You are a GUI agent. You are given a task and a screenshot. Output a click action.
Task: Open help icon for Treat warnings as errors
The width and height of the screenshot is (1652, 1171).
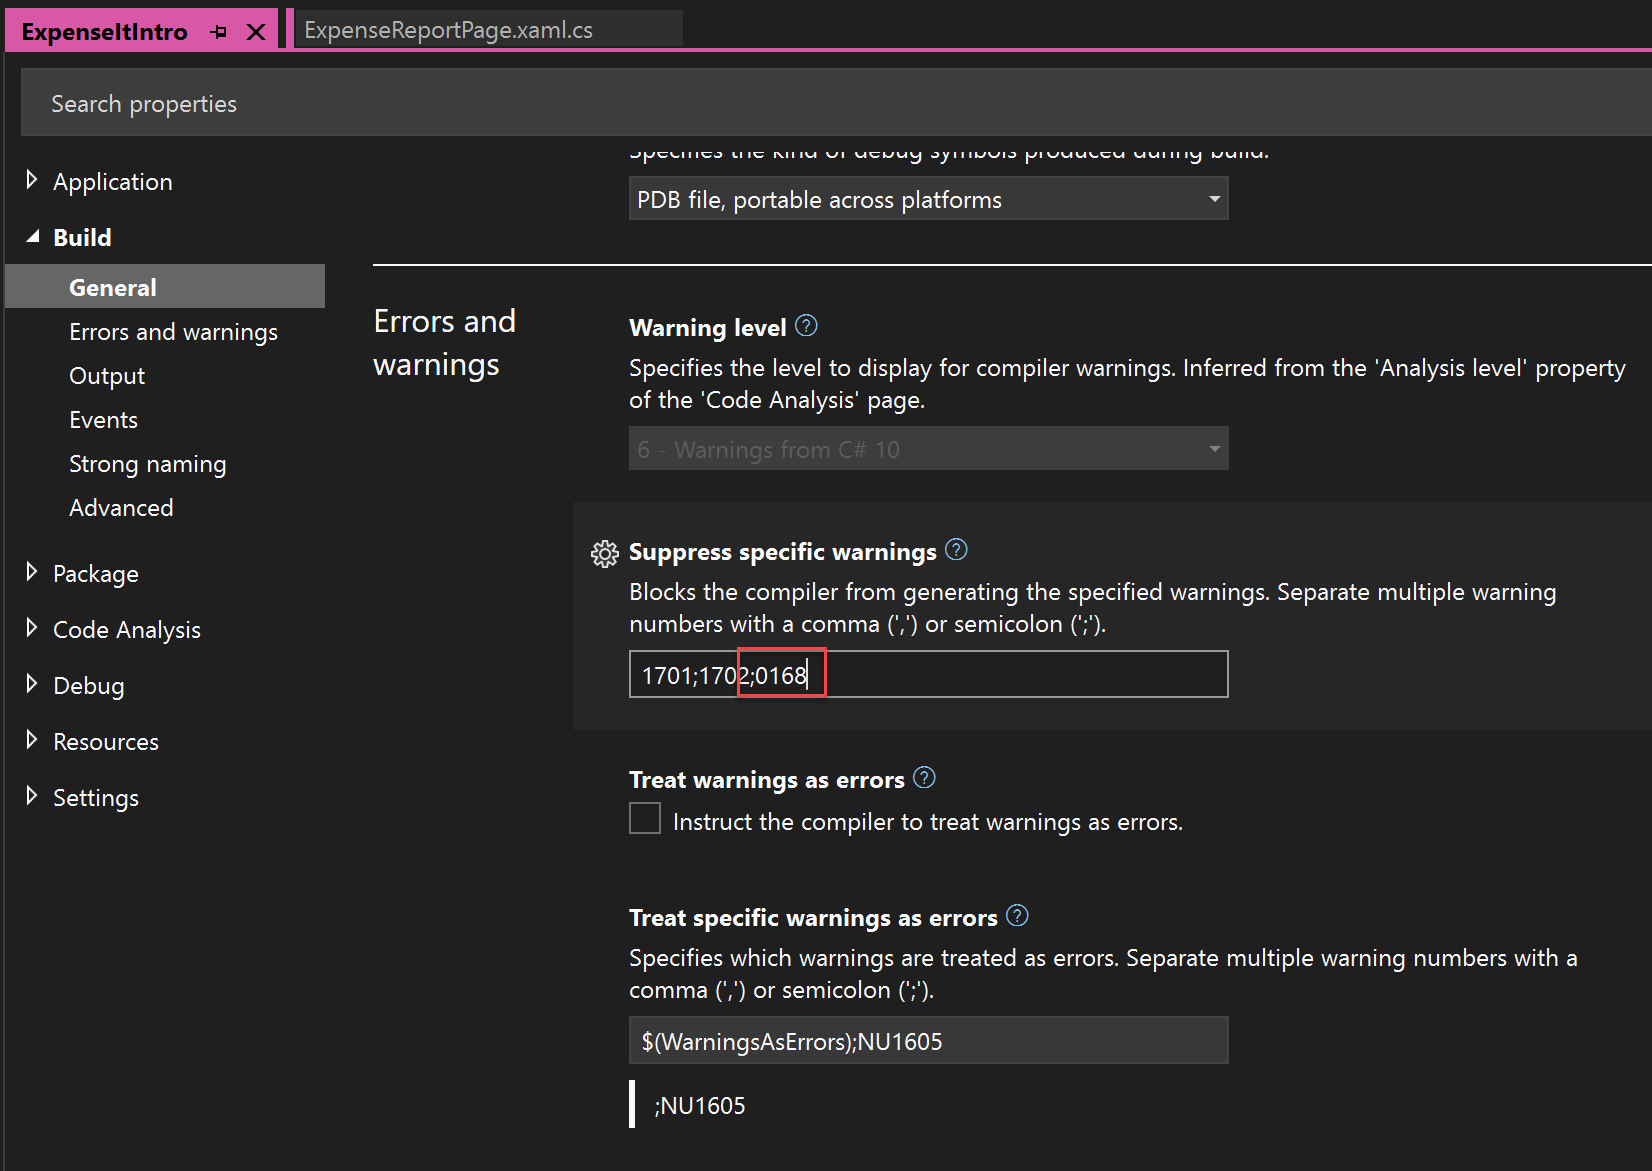click(924, 778)
